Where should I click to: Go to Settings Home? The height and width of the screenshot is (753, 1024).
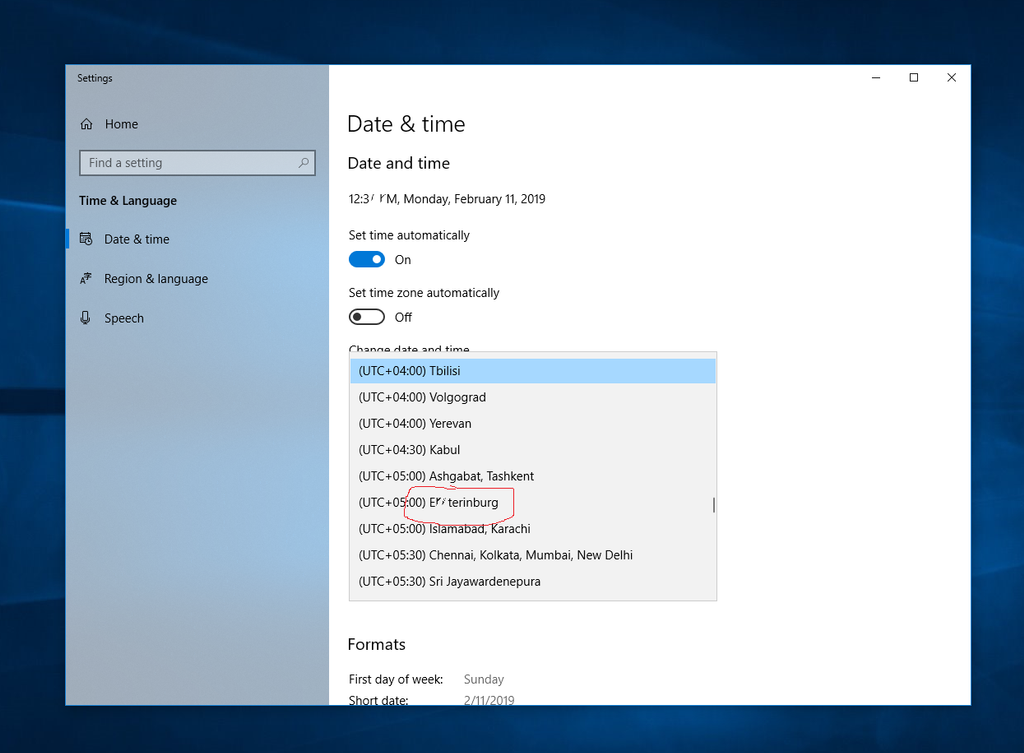point(121,125)
